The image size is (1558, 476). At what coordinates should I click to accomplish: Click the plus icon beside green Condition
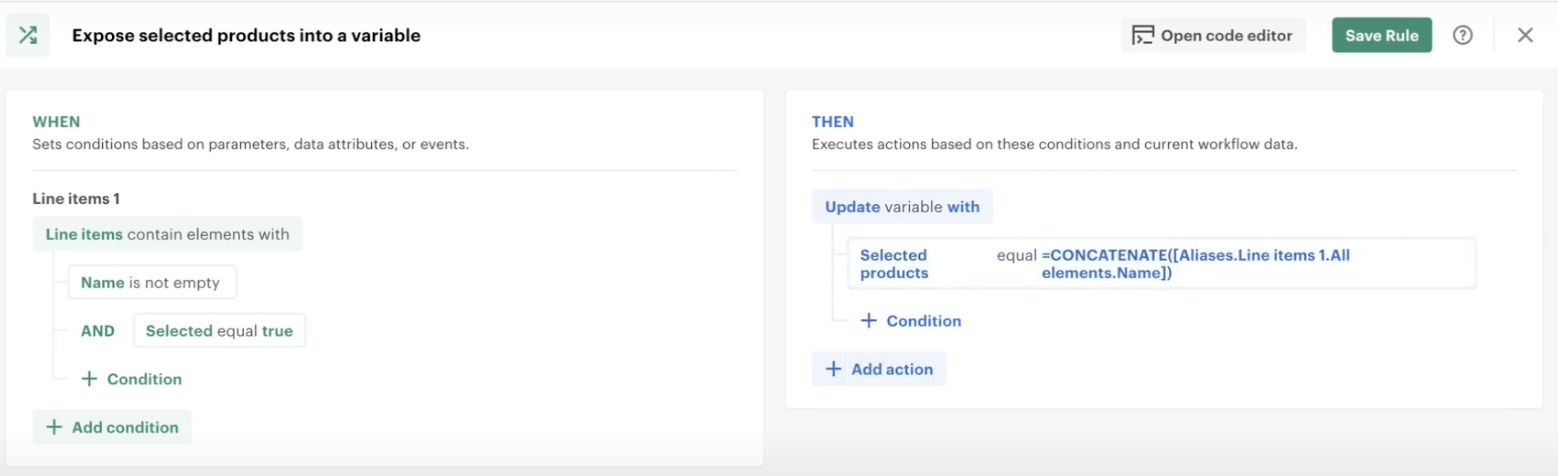point(89,379)
